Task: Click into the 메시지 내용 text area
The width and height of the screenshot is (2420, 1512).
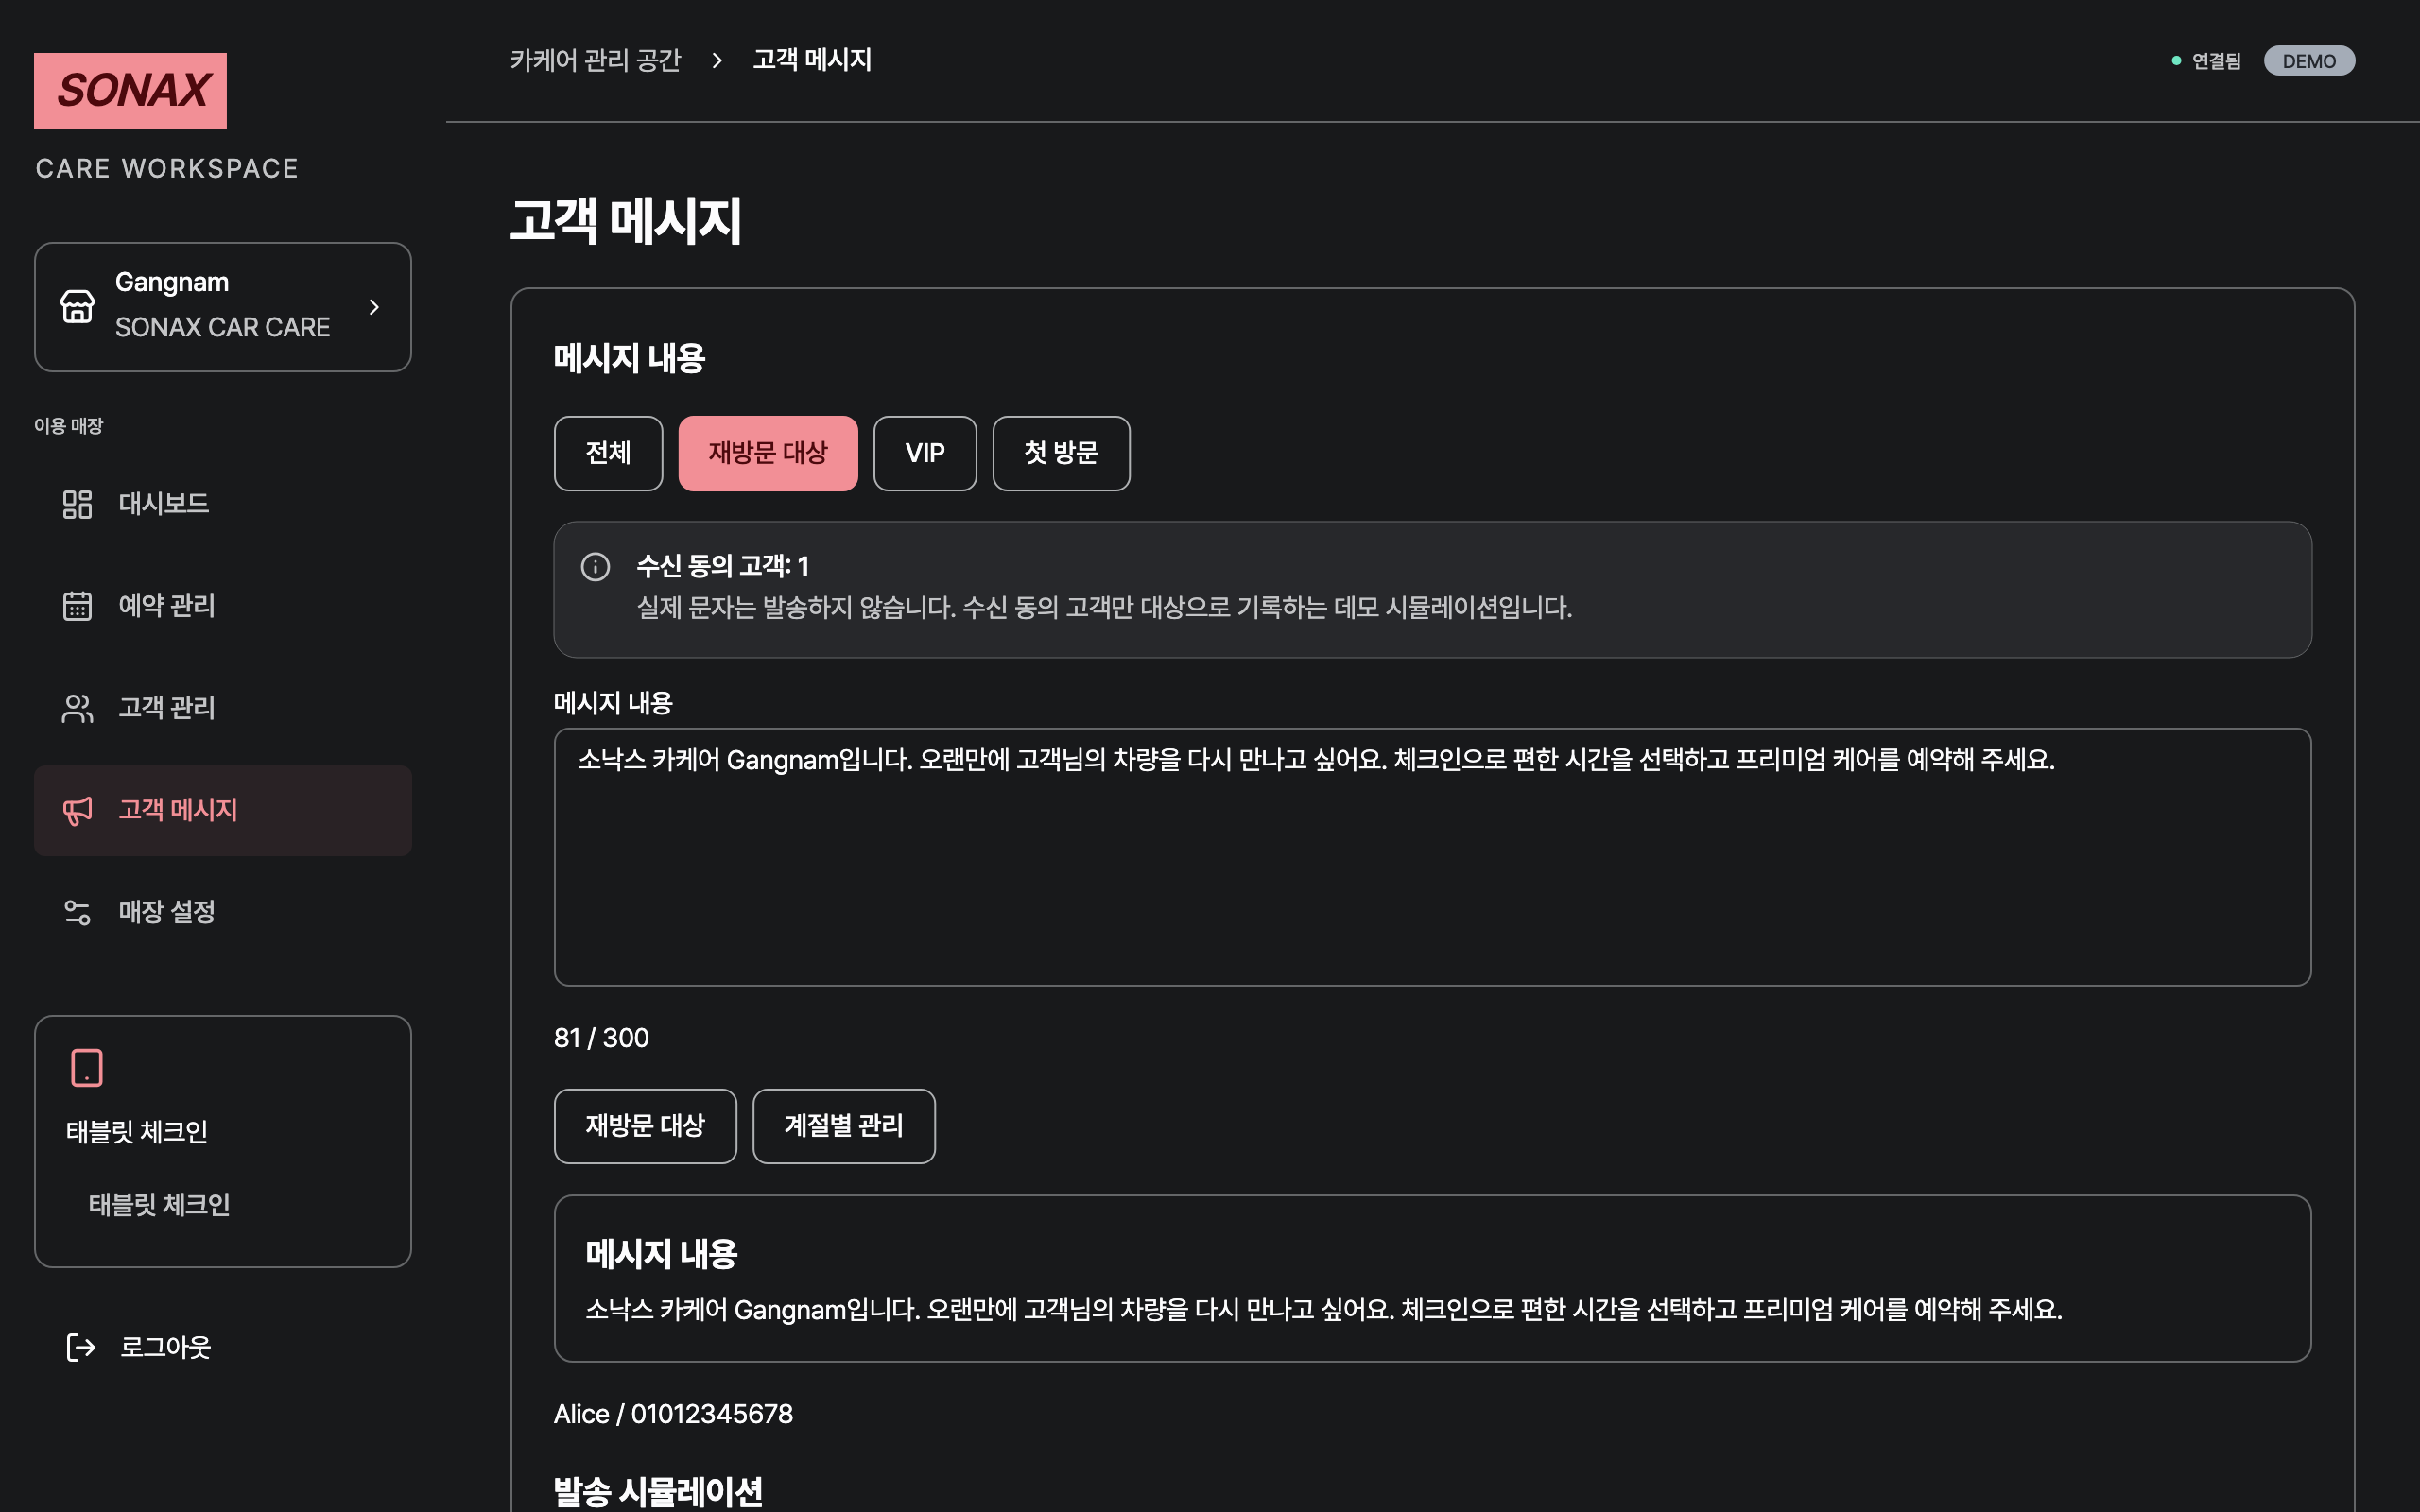Action: click(x=1432, y=857)
